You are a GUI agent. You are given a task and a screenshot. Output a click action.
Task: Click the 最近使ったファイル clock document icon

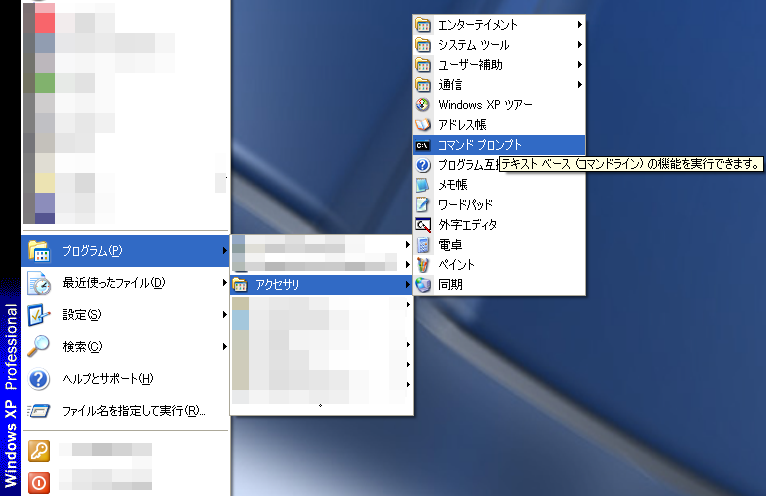tap(39, 283)
